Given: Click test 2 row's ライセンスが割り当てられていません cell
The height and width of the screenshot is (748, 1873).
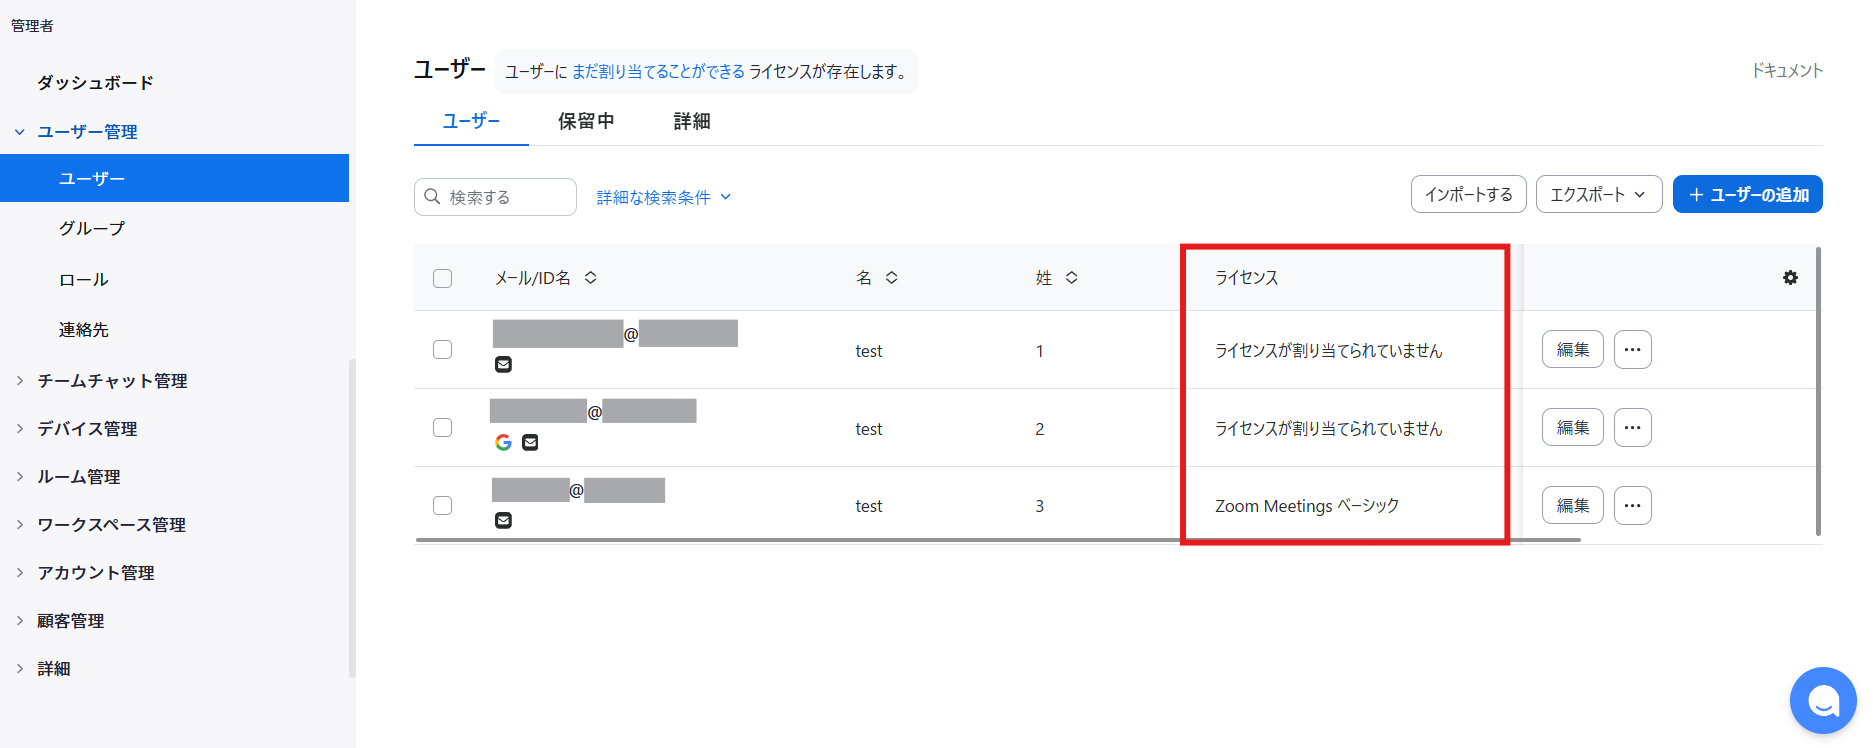Looking at the screenshot, I should click(x=1328, y=429).
